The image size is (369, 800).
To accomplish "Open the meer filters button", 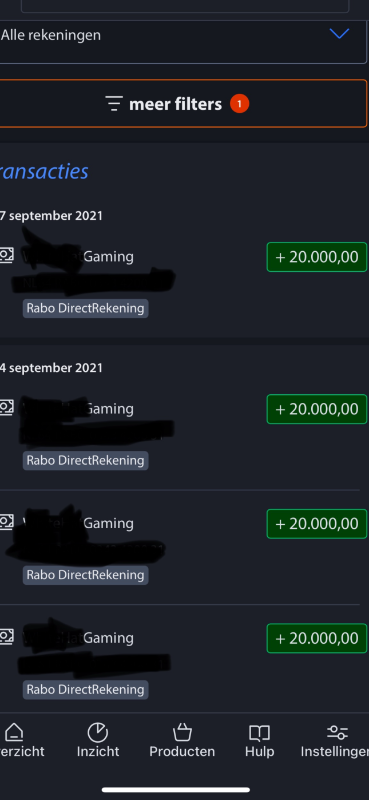I will (x=182, y=104).
